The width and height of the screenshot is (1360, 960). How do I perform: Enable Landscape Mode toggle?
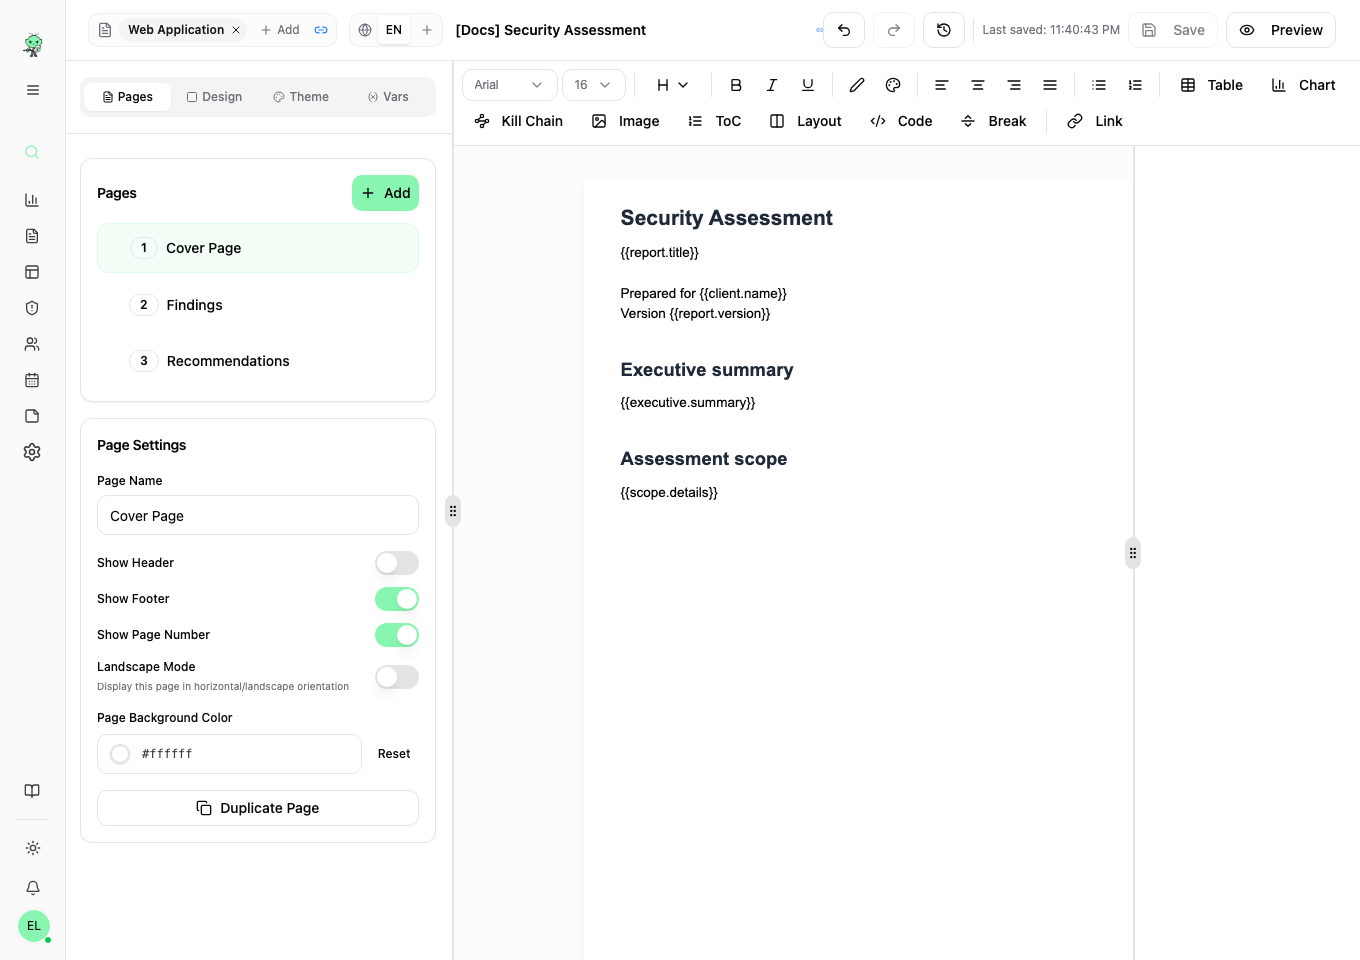click(397, 677)
